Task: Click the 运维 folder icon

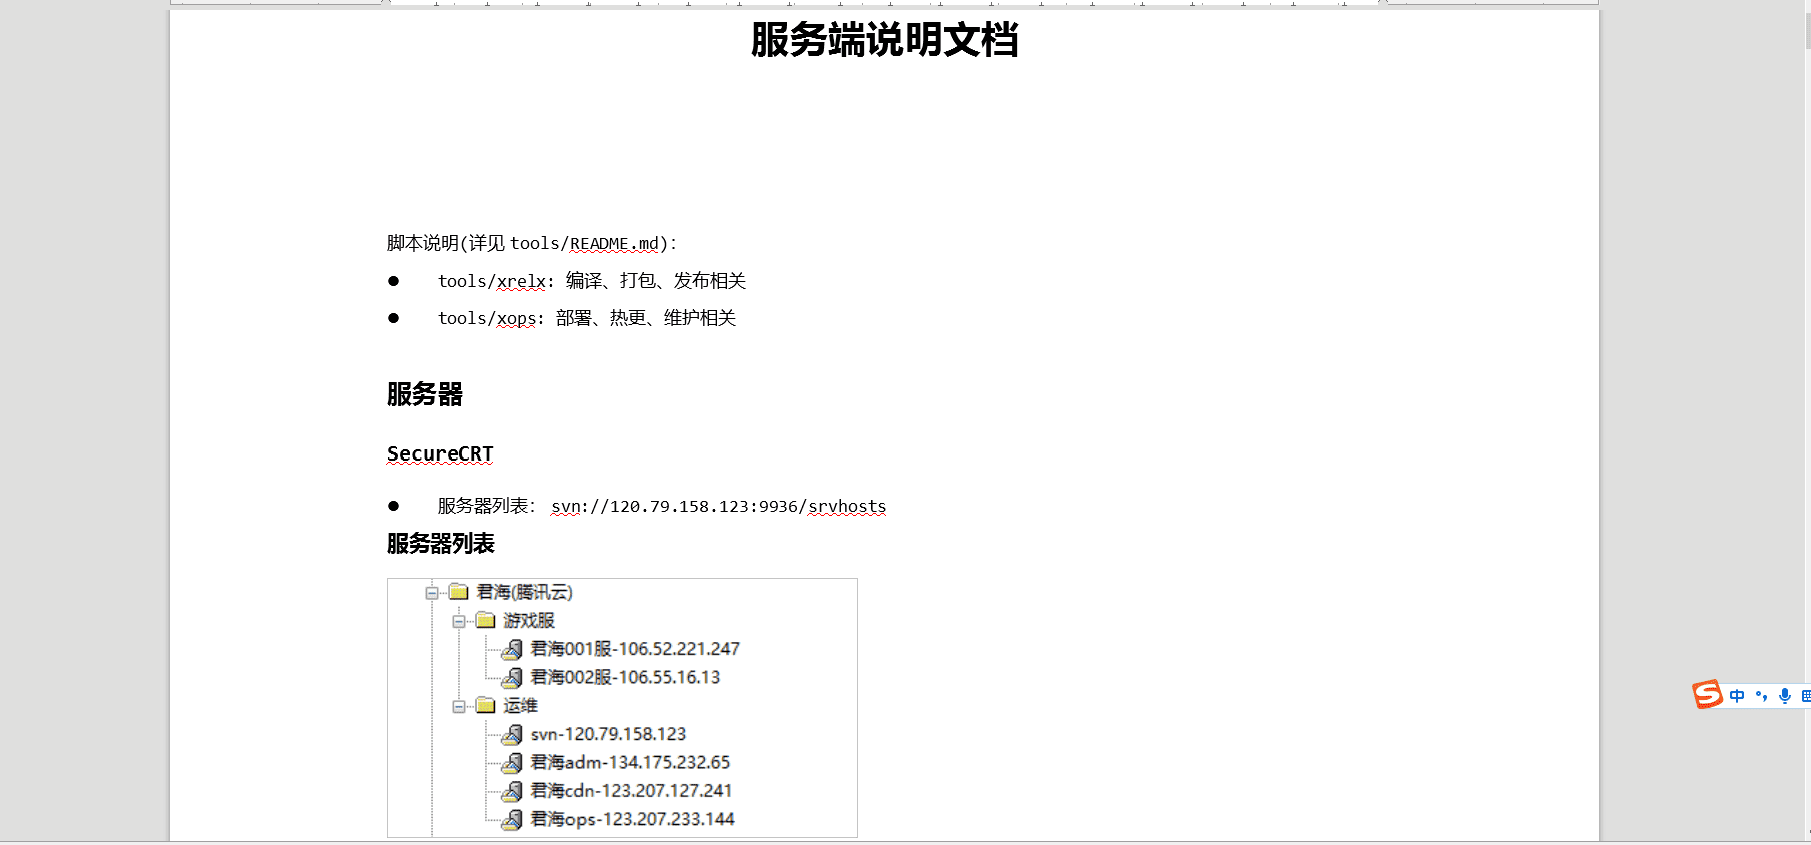Action: (x=486, y=705)
